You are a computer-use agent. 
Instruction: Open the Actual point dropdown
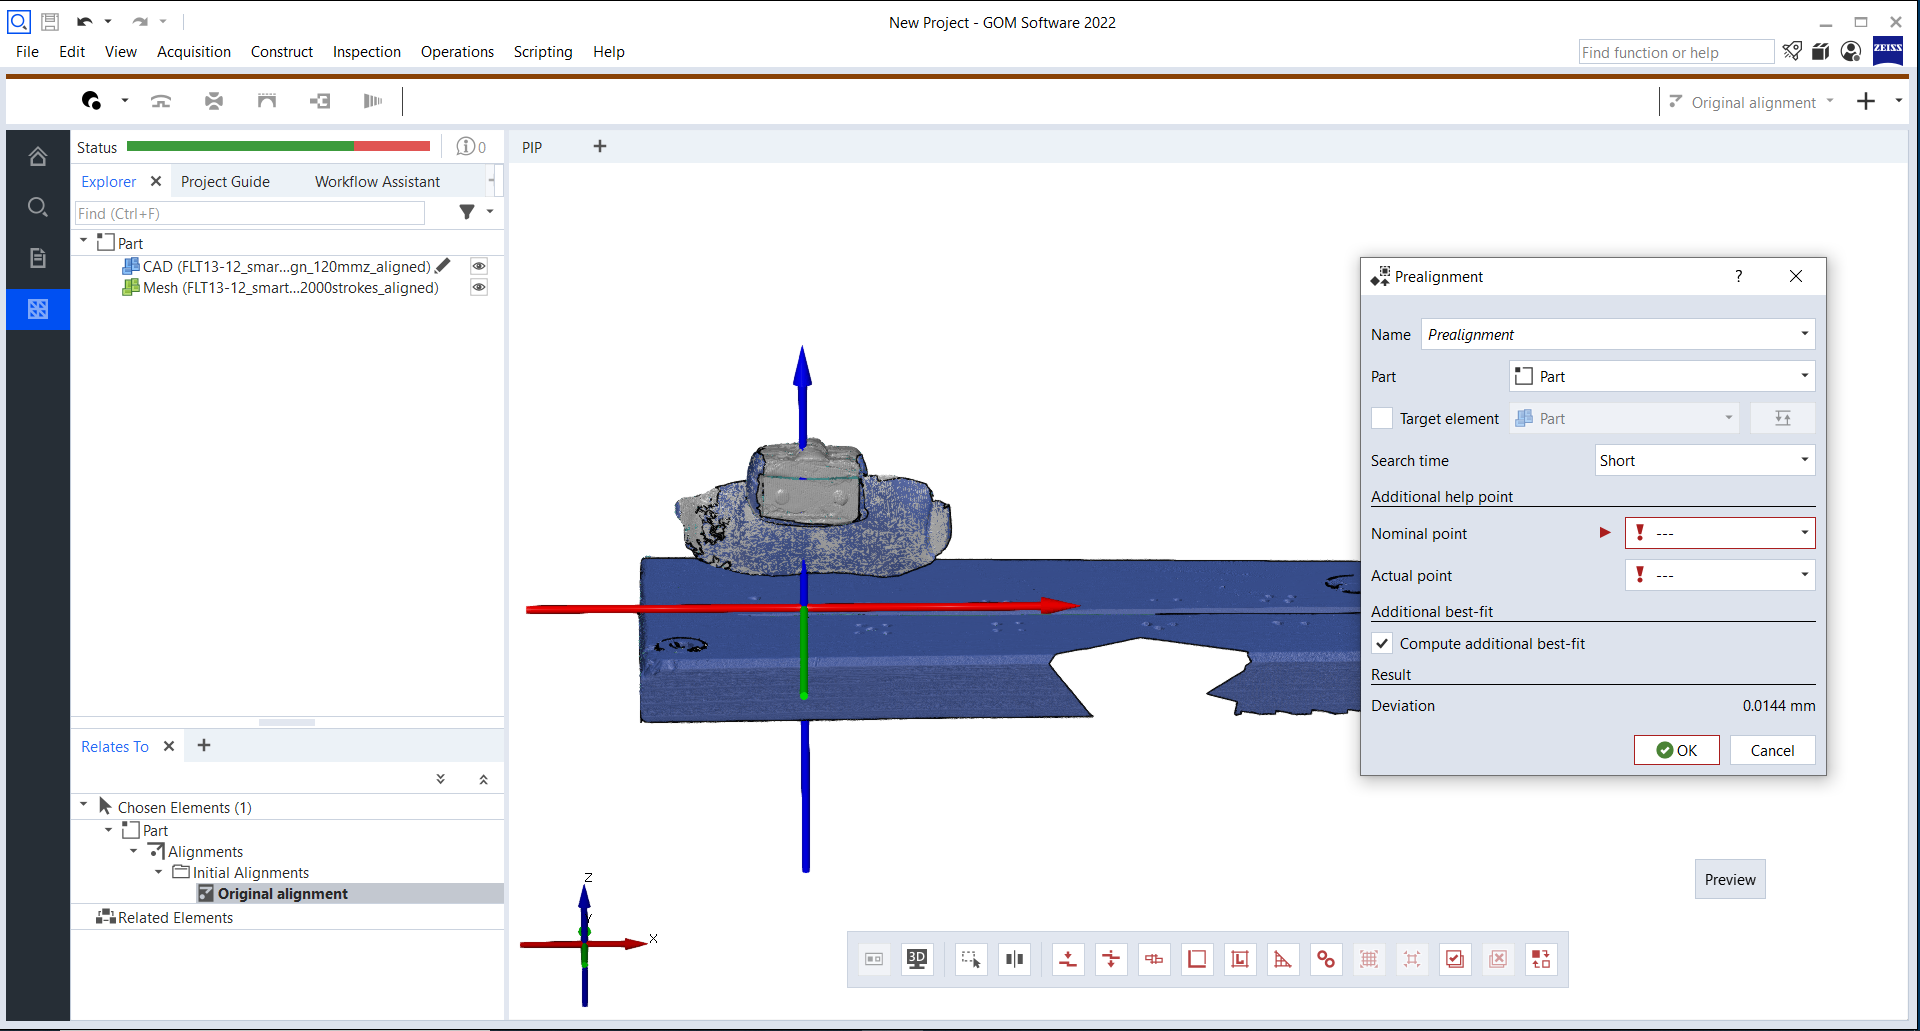(x=1805, y=575)
